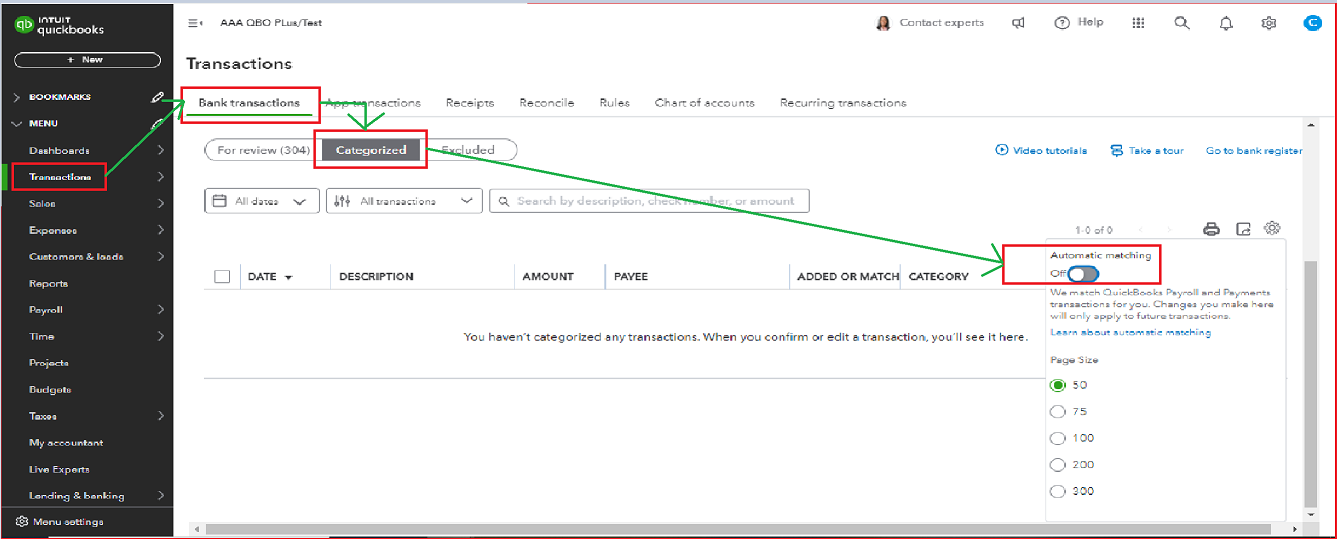Image resolution: width=1337 pixels, height=539 pixels.
Task: Select page size 100
Action: coord(1058,438)
